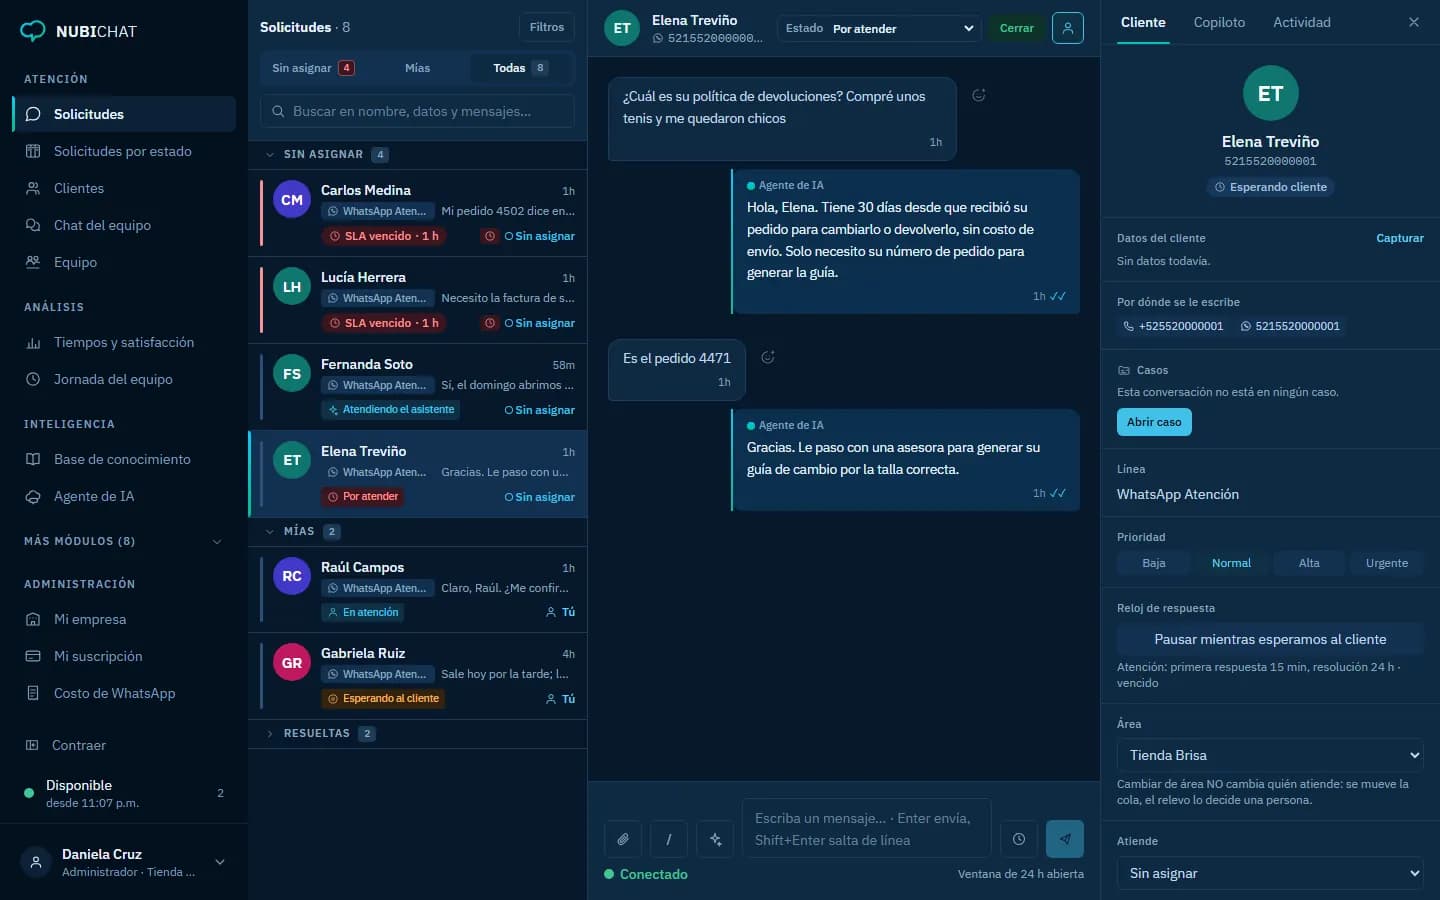Show the 'Mías' filter tab
Screen dimensions: 1440x900
coord(417,68)
